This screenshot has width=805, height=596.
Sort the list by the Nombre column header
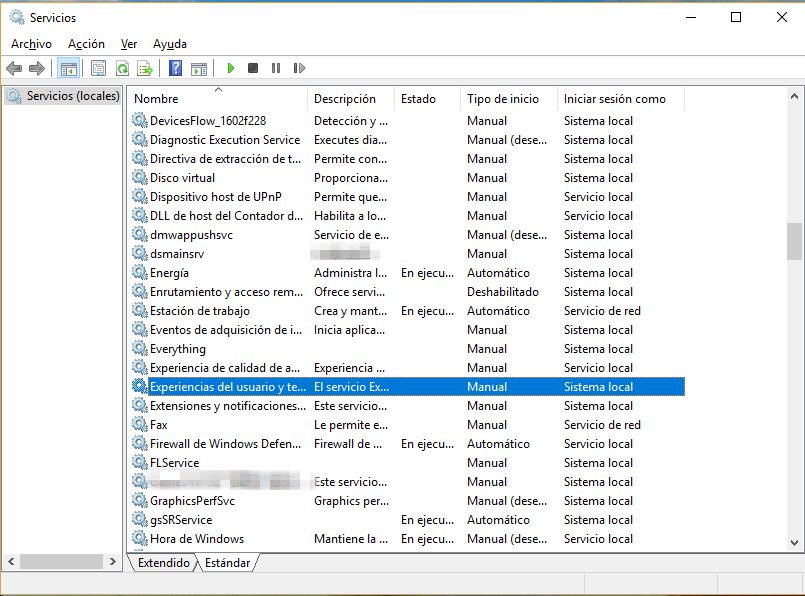pyautogui.click(x=156, y=99)
